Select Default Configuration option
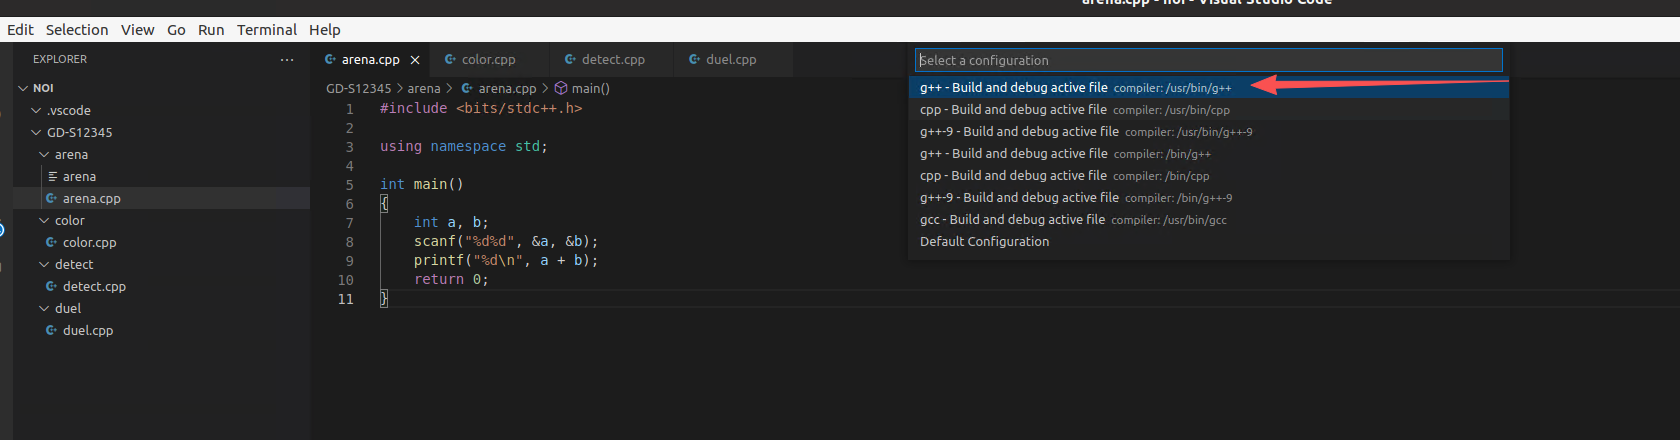1680x440 pixels. pyautogui.click(x=984, y=242)
